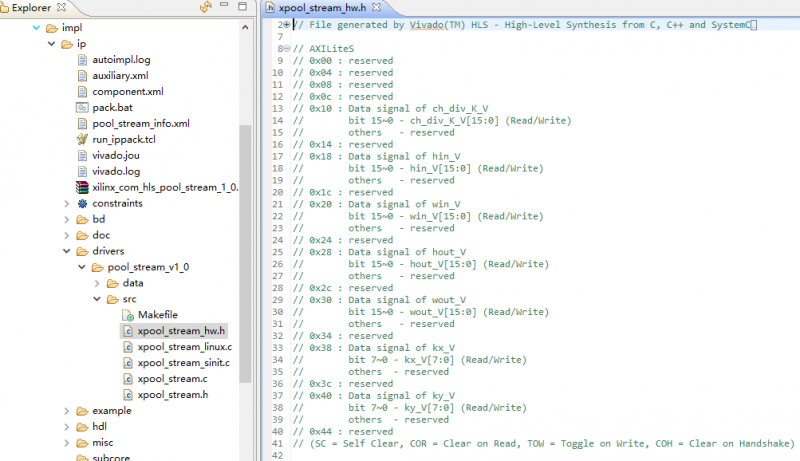This screenshot has height=461, width=800.
Task: Click the '0x38 : Data signal of kx_V' line
Action: 373,348
